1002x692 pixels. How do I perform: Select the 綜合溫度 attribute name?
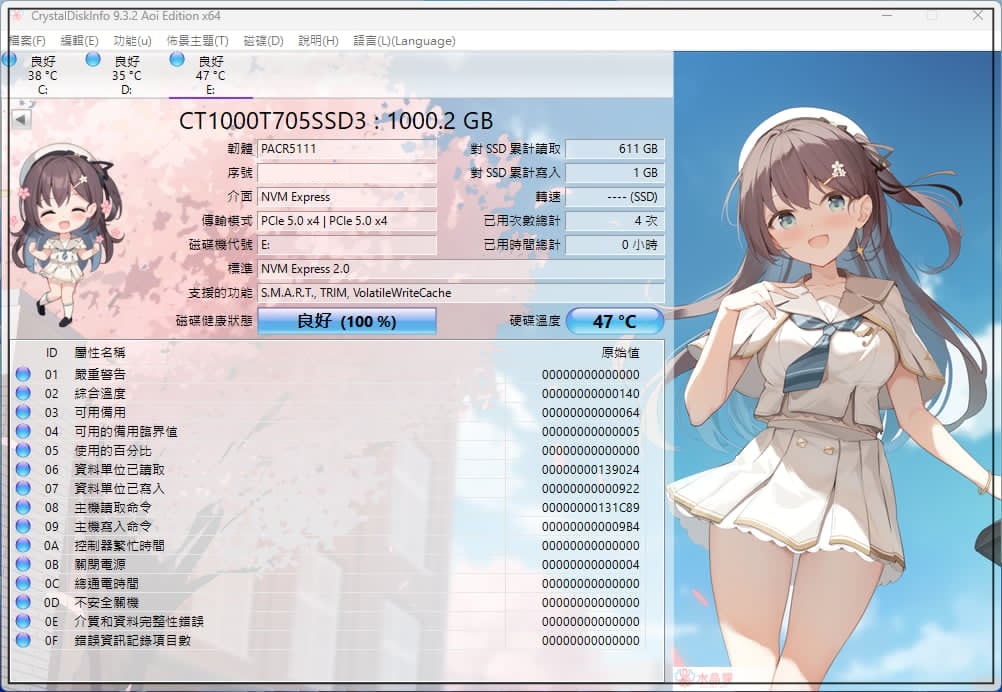(100, 393)
